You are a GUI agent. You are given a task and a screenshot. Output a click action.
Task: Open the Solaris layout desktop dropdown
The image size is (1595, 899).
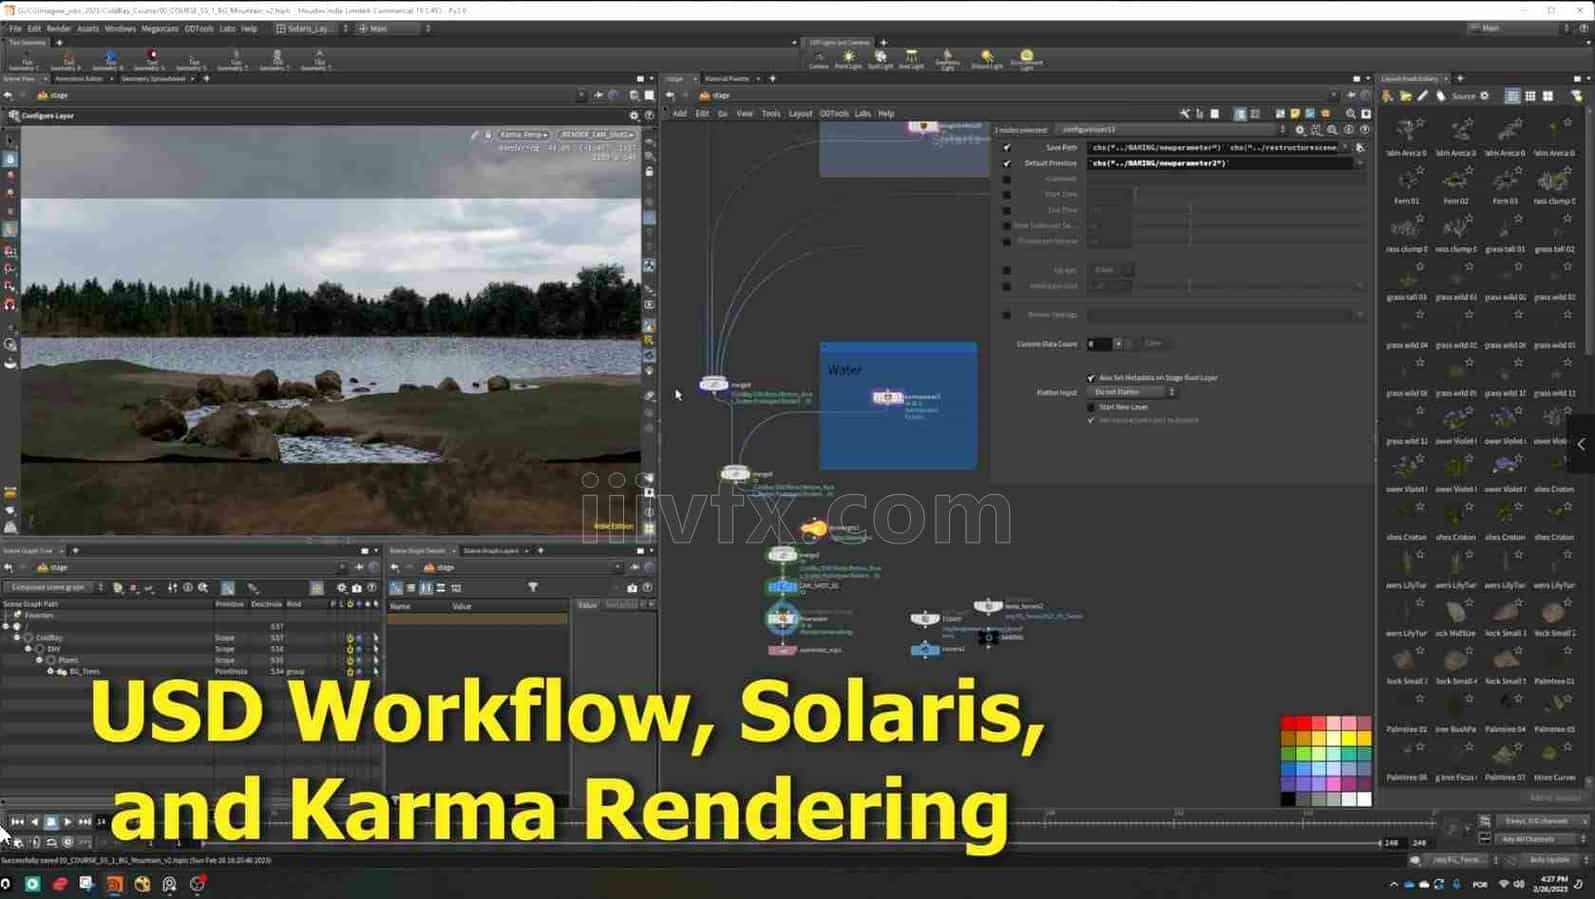(x=312, y=29)
